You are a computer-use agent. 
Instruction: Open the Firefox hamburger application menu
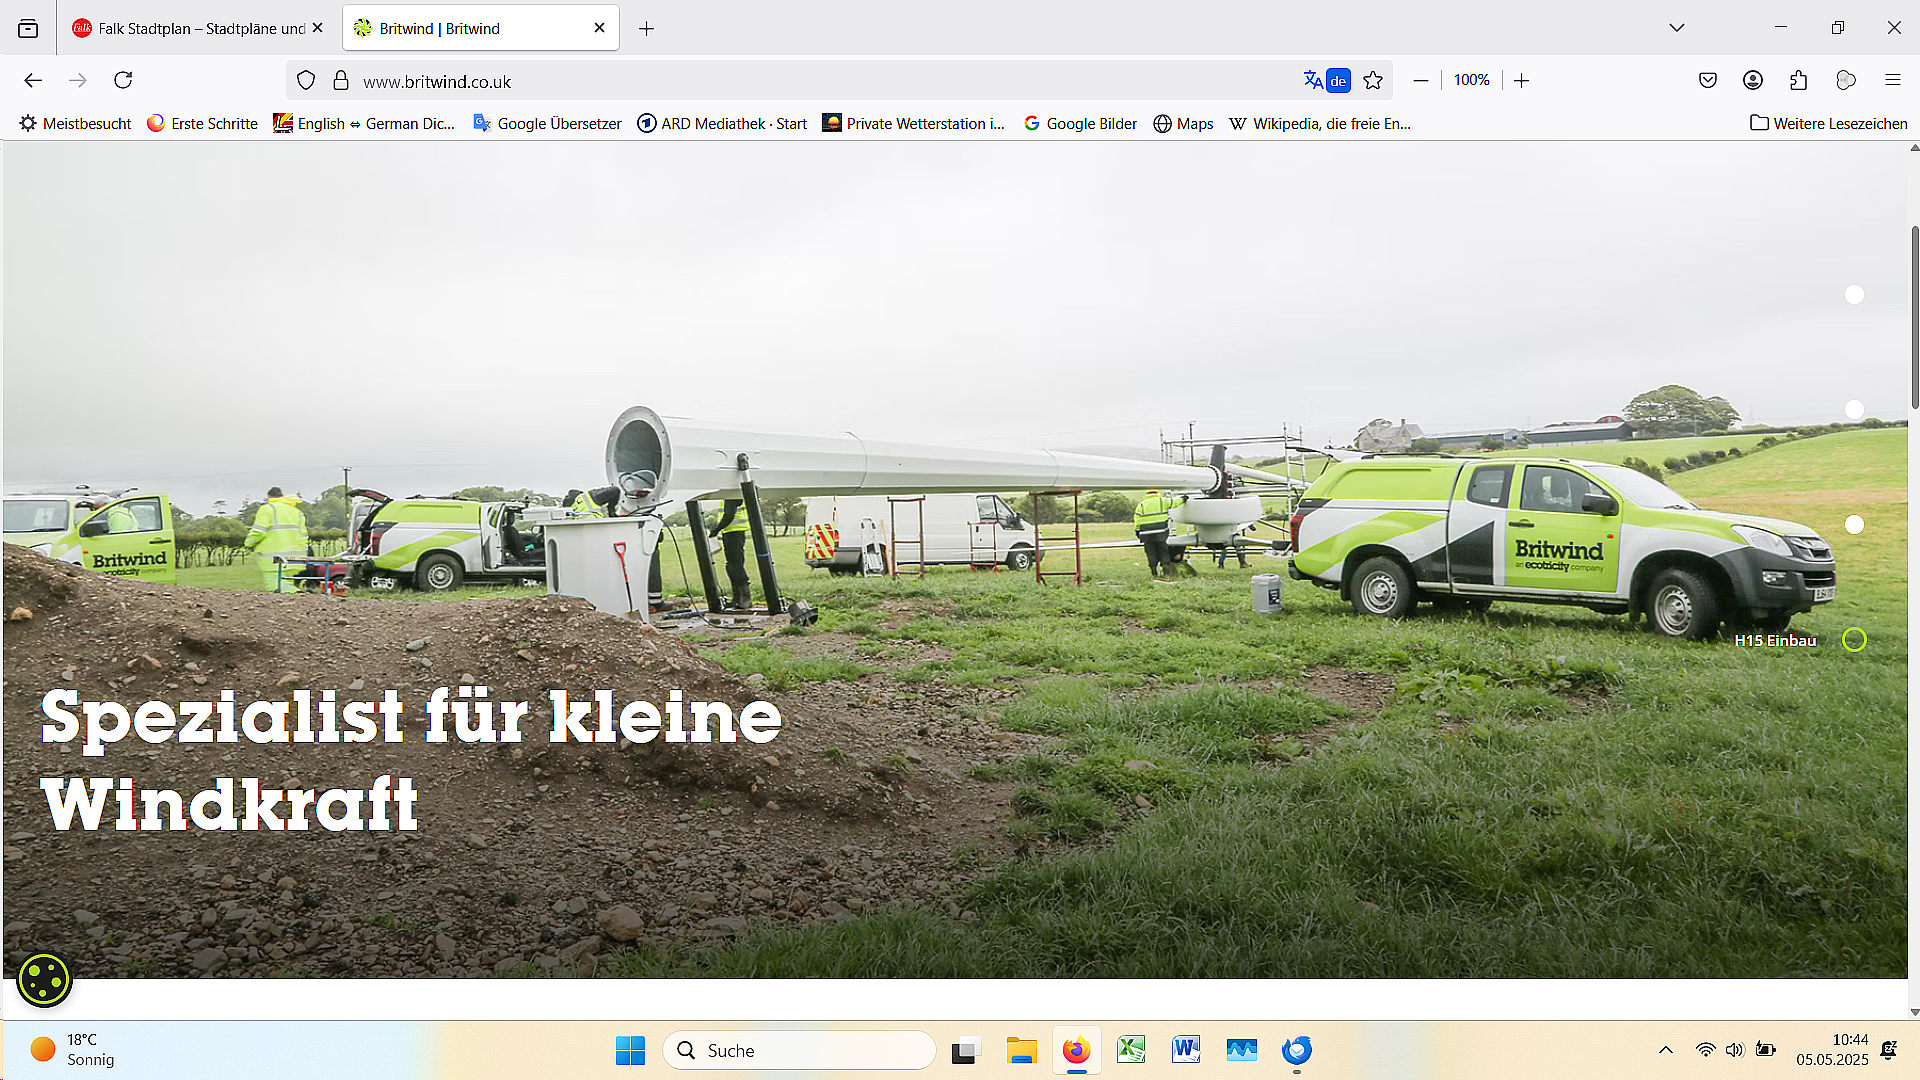1892,80
